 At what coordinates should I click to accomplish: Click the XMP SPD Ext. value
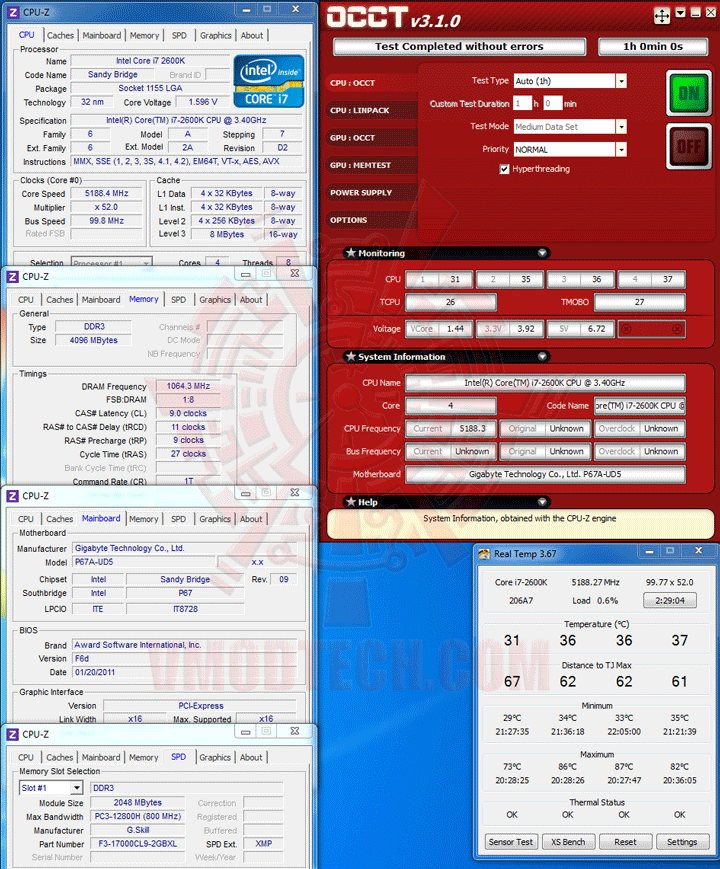tap(264, 844)
